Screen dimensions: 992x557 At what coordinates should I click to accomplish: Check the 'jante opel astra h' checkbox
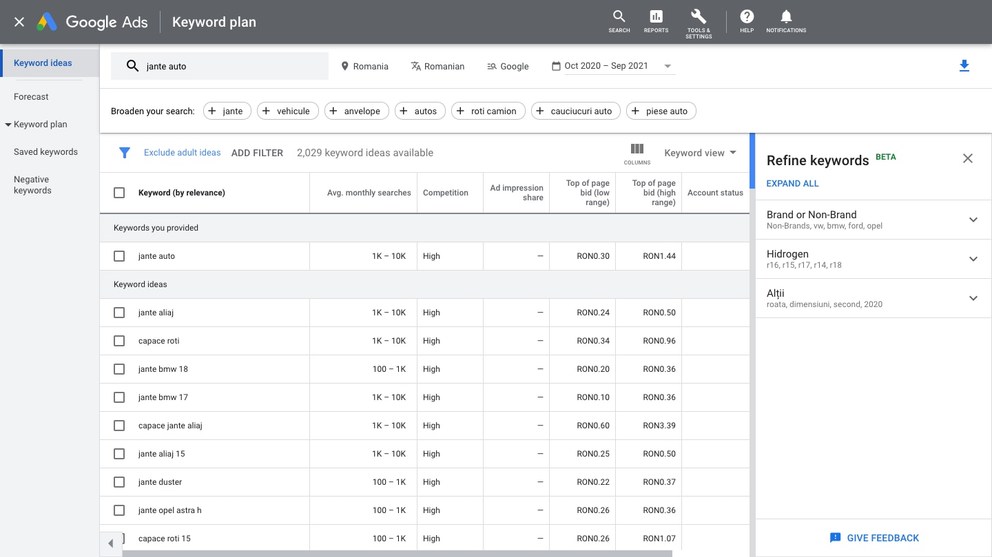[119, 510]
